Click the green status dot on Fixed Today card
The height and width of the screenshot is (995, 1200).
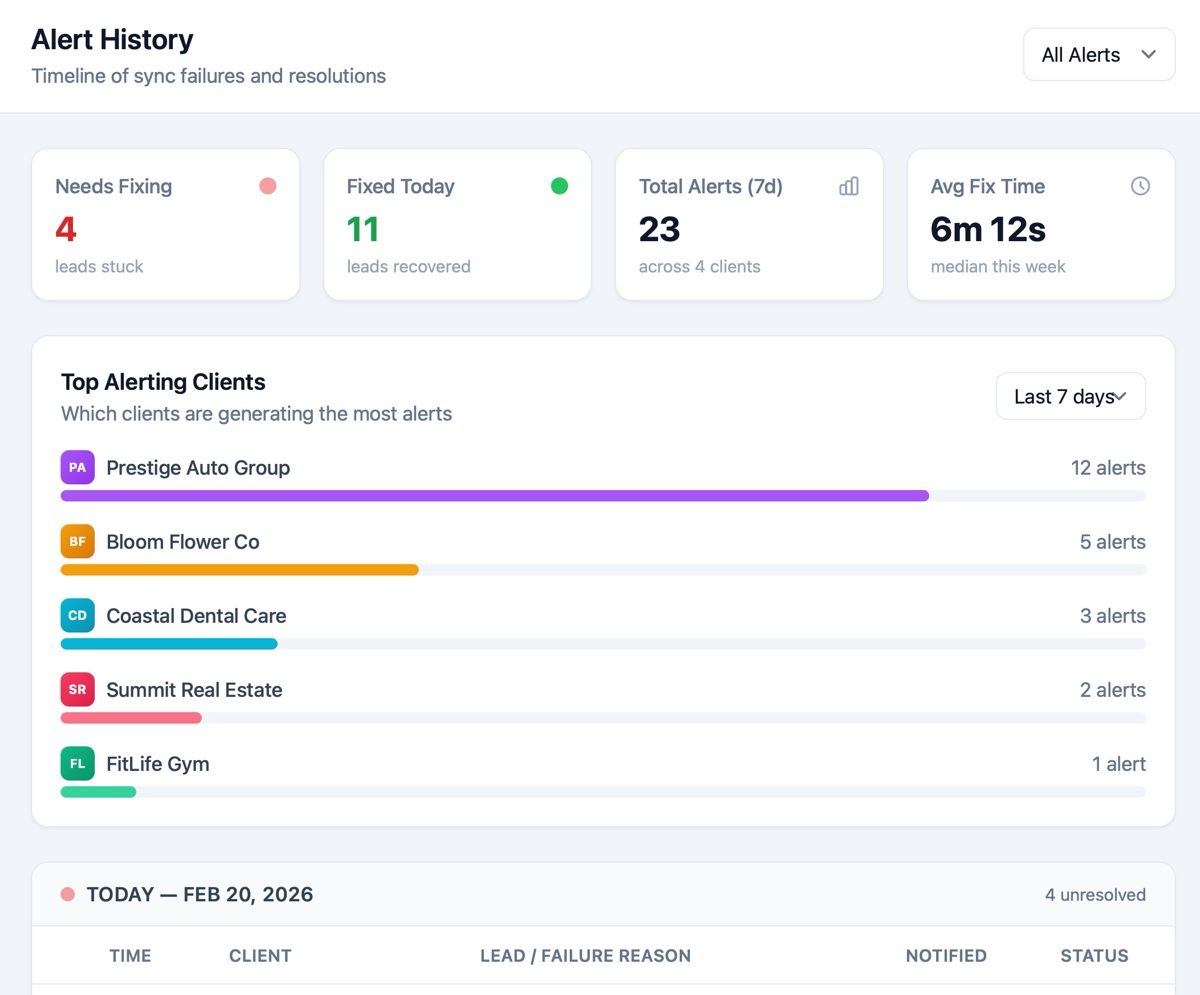coord(559,185)
